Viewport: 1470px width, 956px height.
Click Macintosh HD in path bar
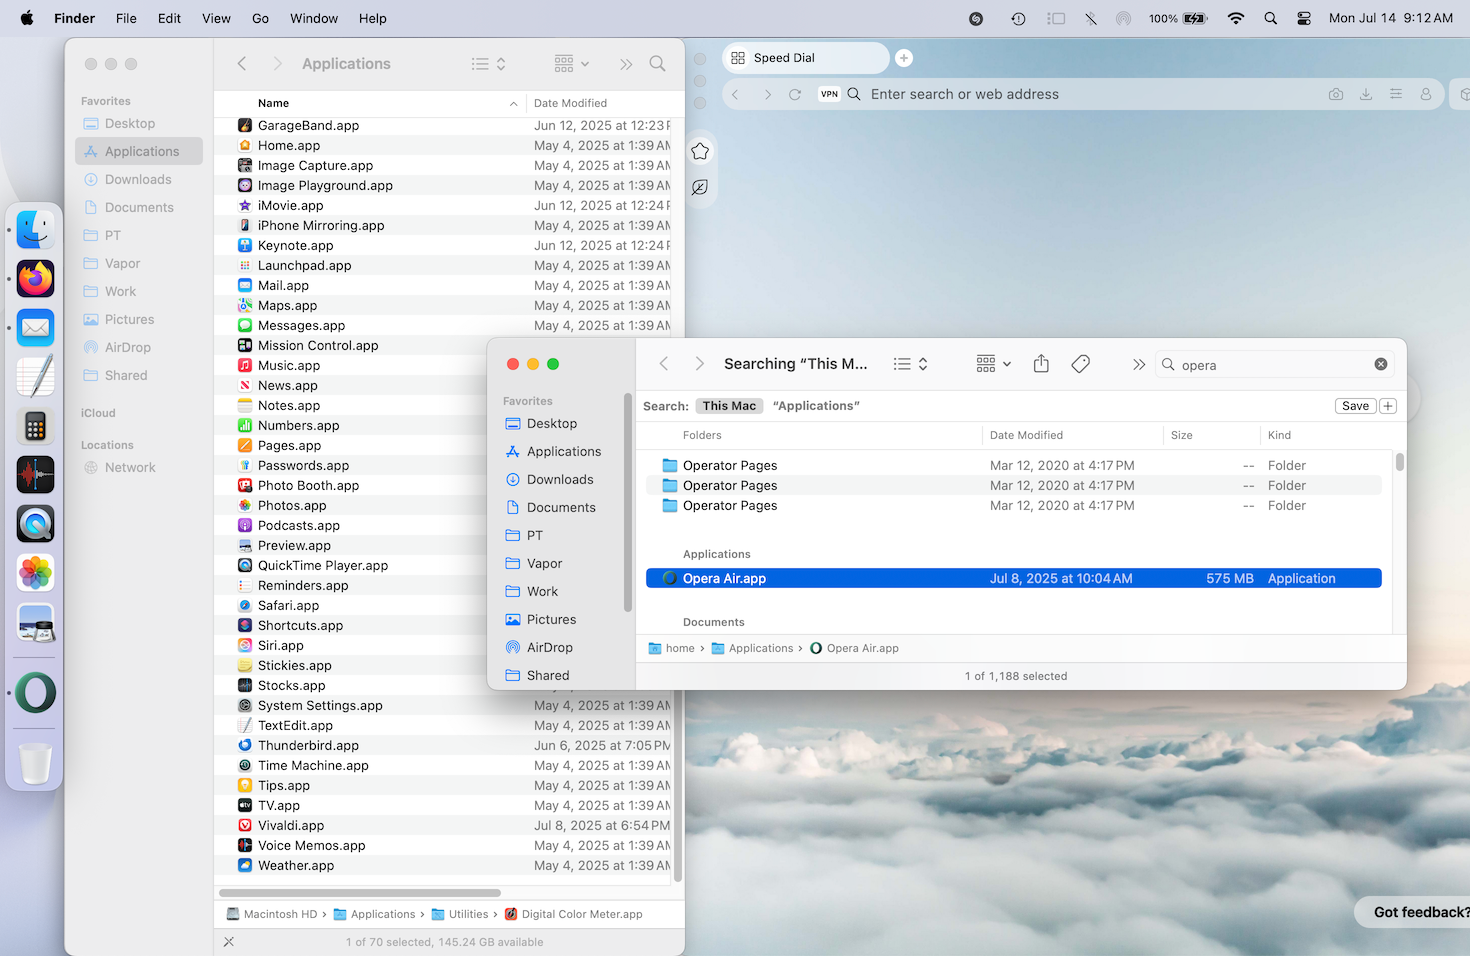coord(271,914)
